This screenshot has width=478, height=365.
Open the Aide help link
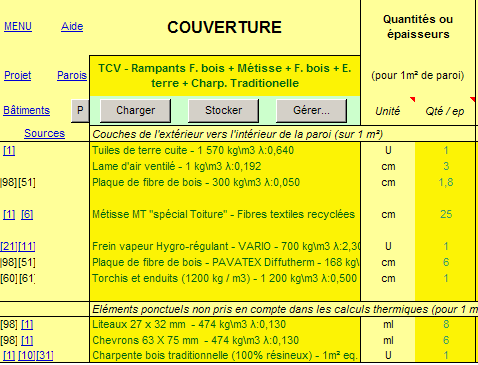[x=72, y=26]
